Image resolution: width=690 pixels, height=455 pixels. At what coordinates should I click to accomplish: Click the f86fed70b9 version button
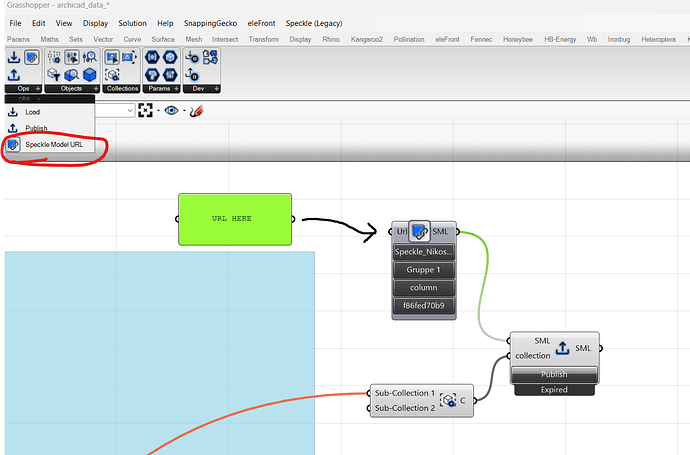[424, 306]
